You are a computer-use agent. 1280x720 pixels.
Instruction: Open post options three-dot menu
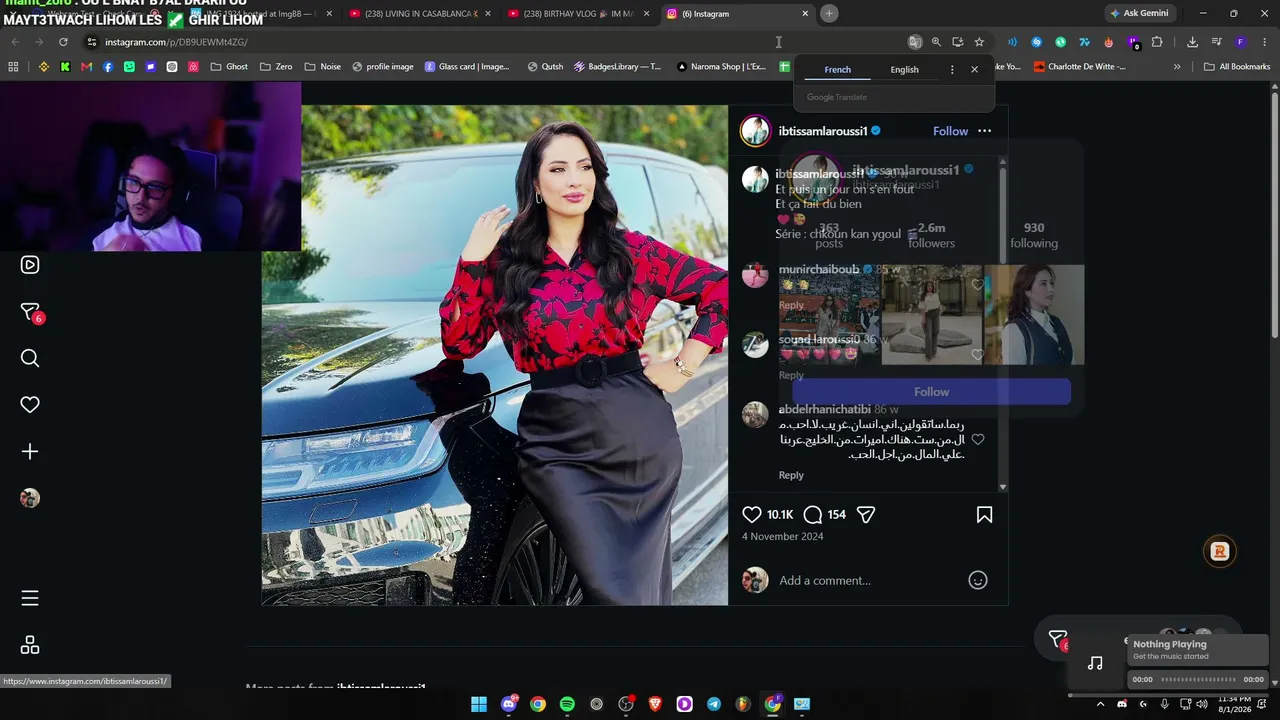(x=984, y=131)
